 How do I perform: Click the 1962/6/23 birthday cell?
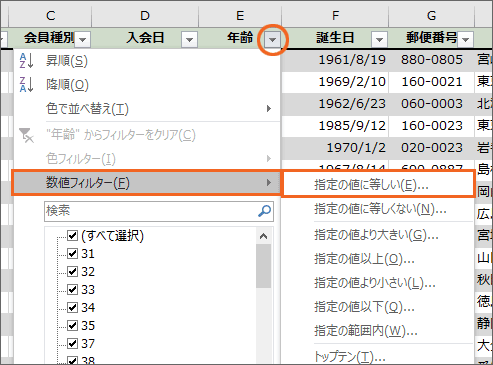335,104
